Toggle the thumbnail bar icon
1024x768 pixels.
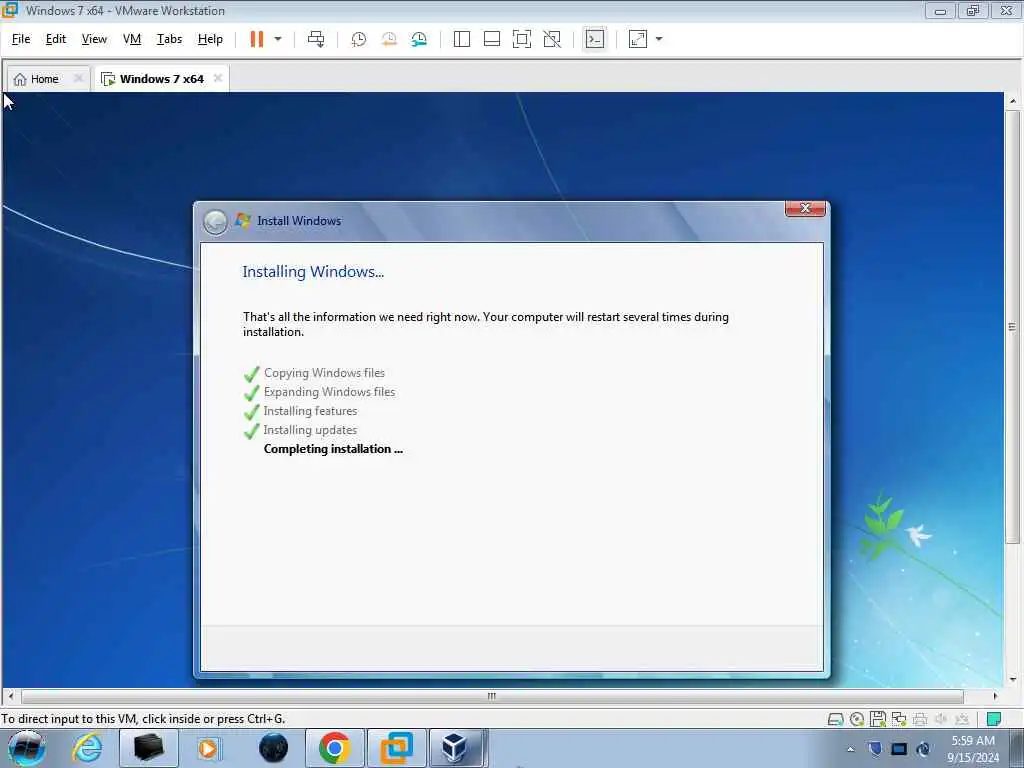[492, 39]
